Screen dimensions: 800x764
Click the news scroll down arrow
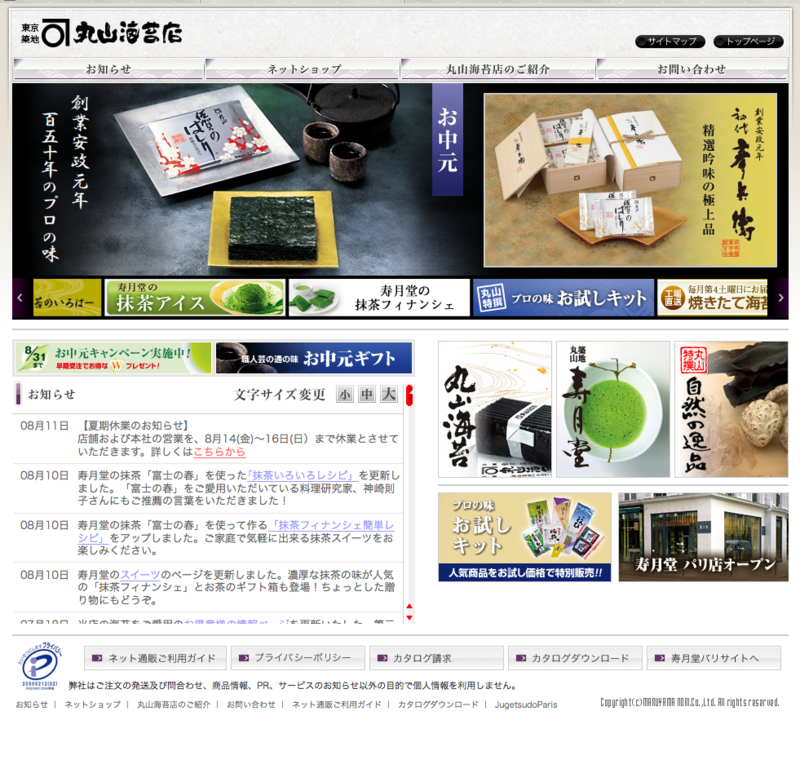409,618
